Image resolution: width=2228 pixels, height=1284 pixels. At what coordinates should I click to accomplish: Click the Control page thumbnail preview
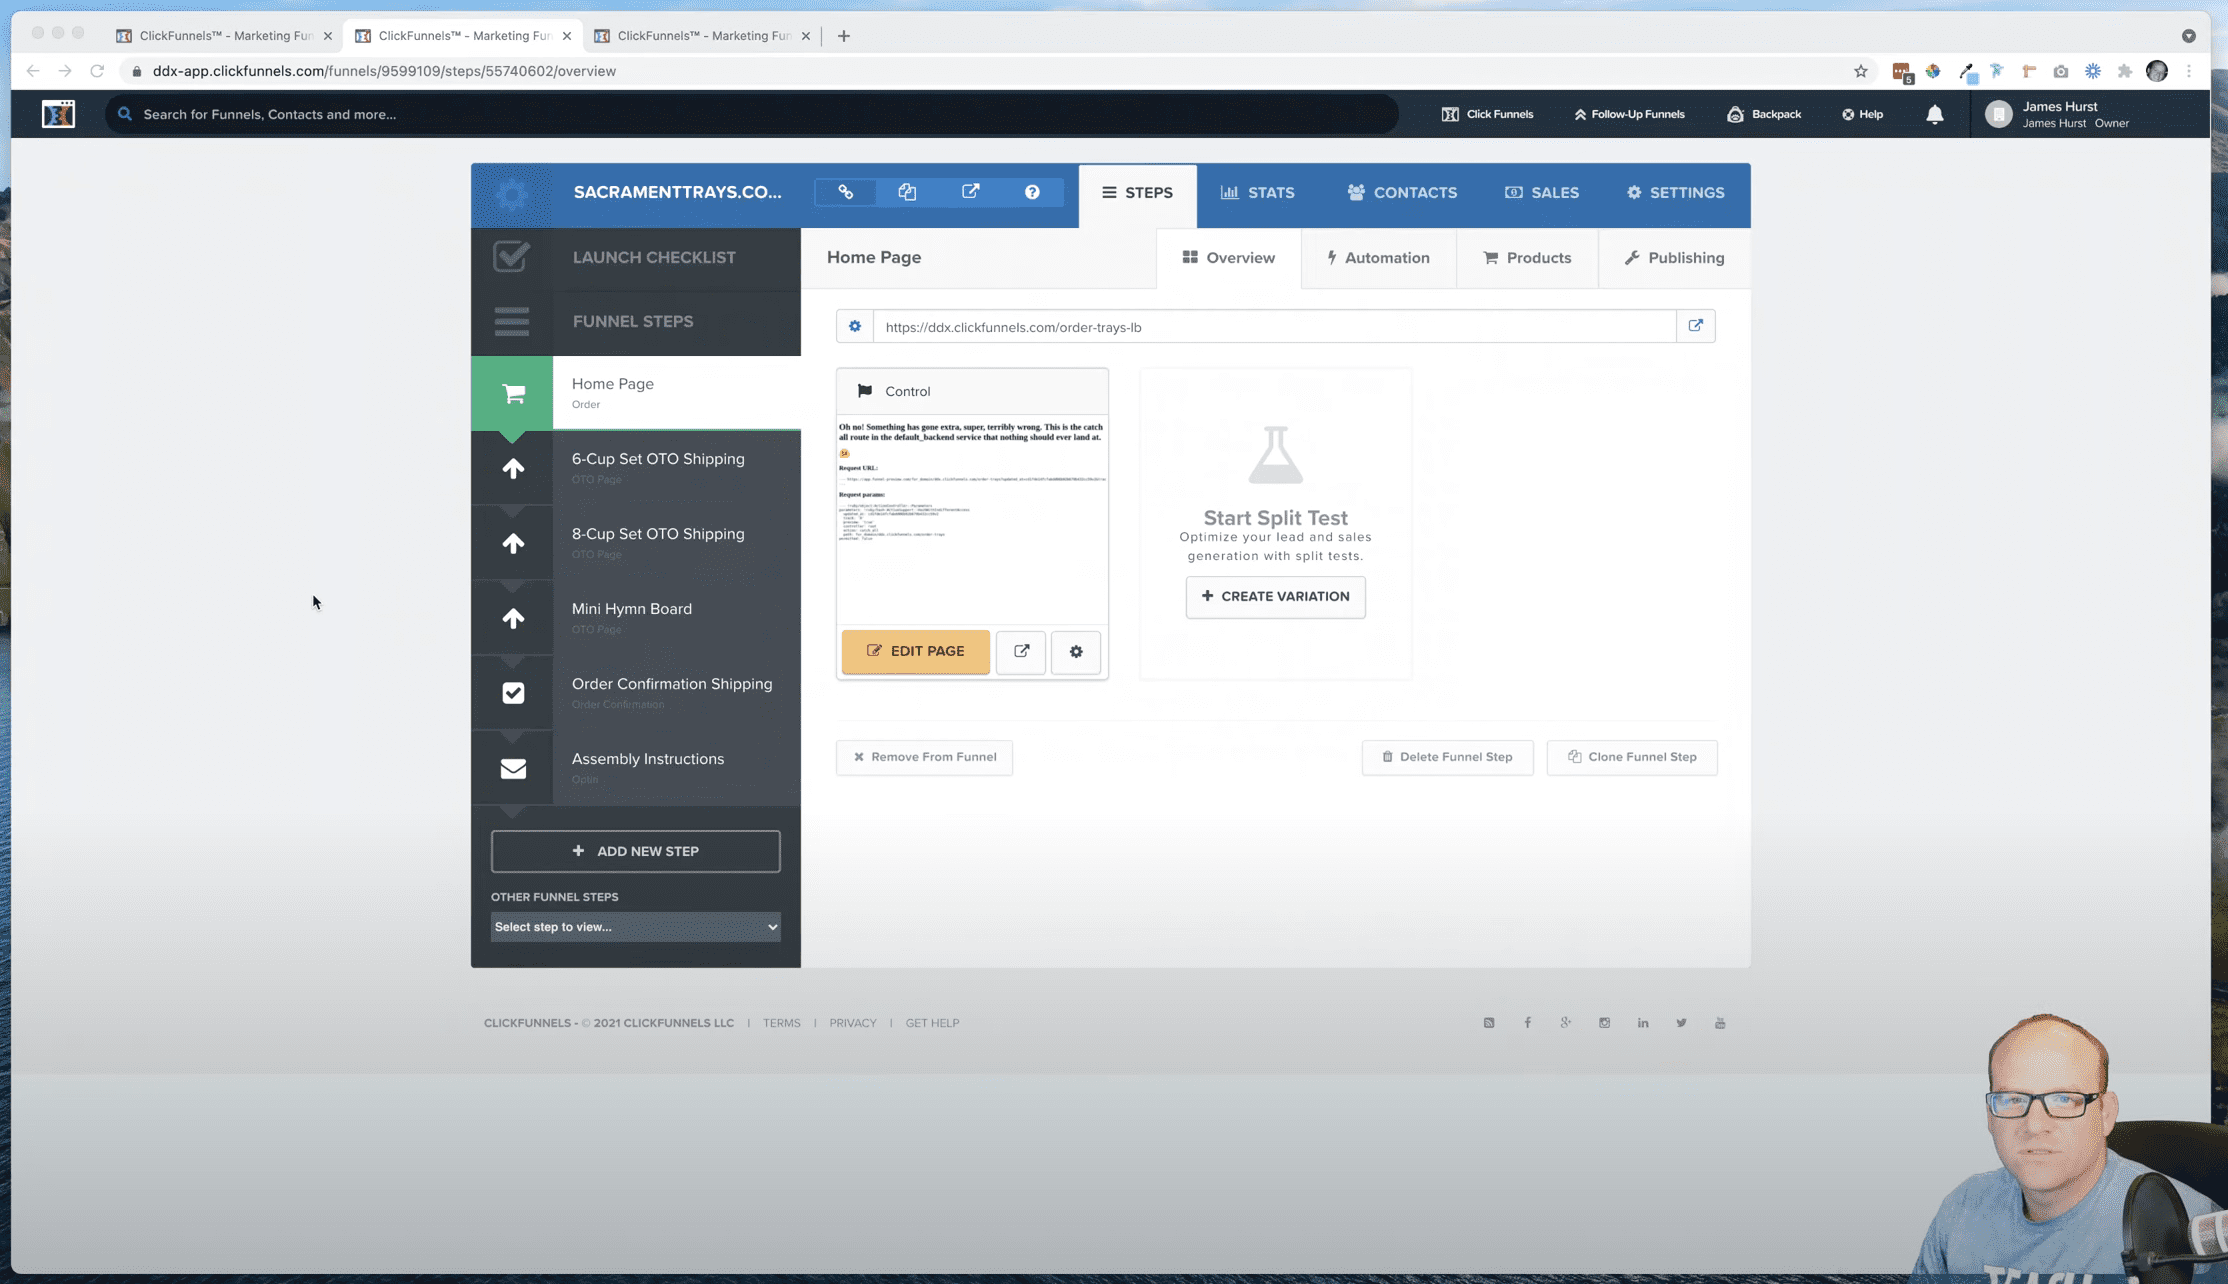pos(972,518)
